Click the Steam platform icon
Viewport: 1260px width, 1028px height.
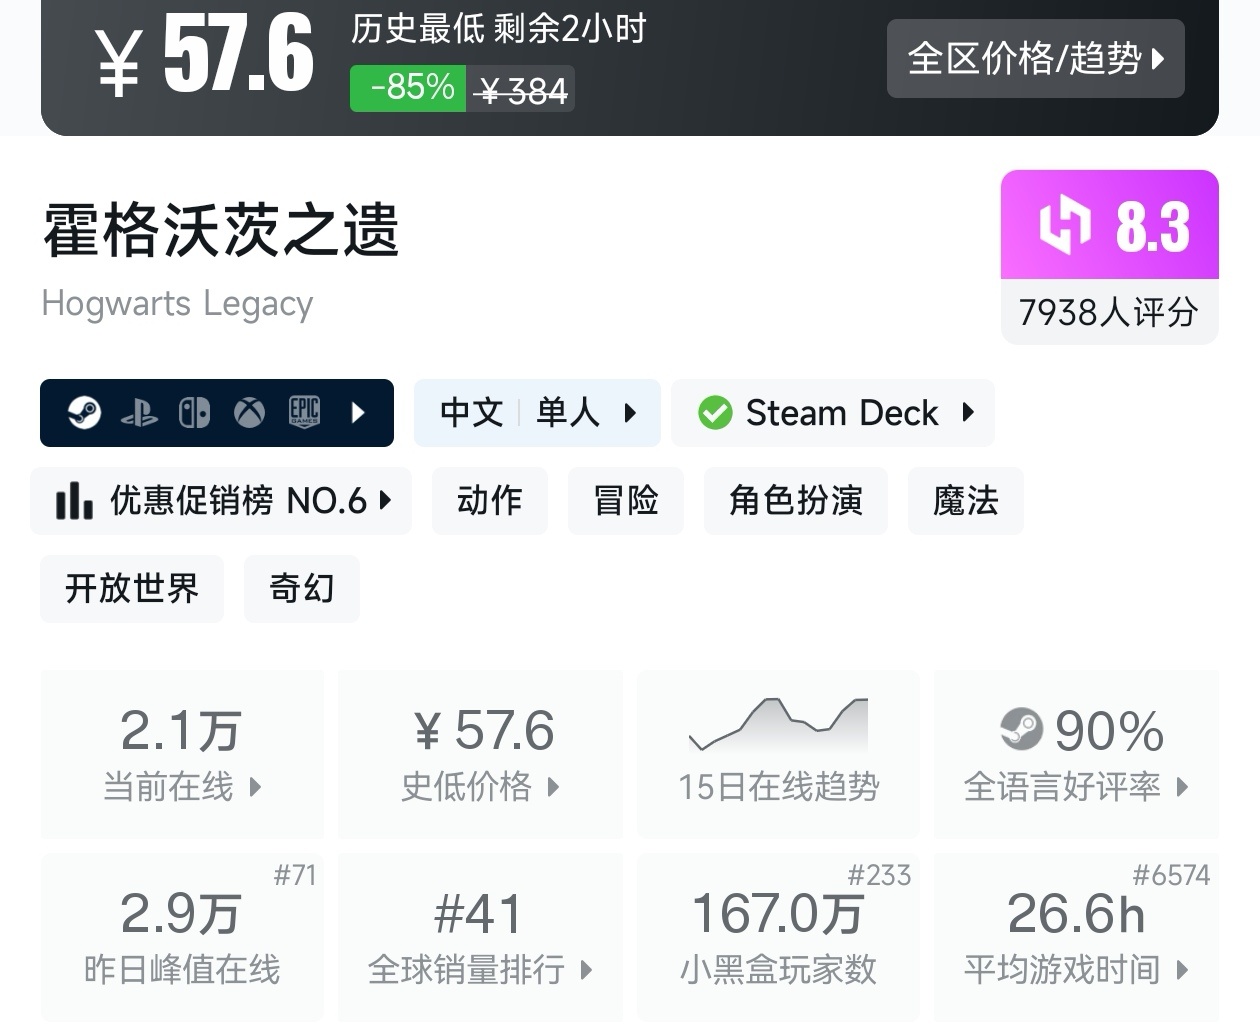(x=84, y=412)
